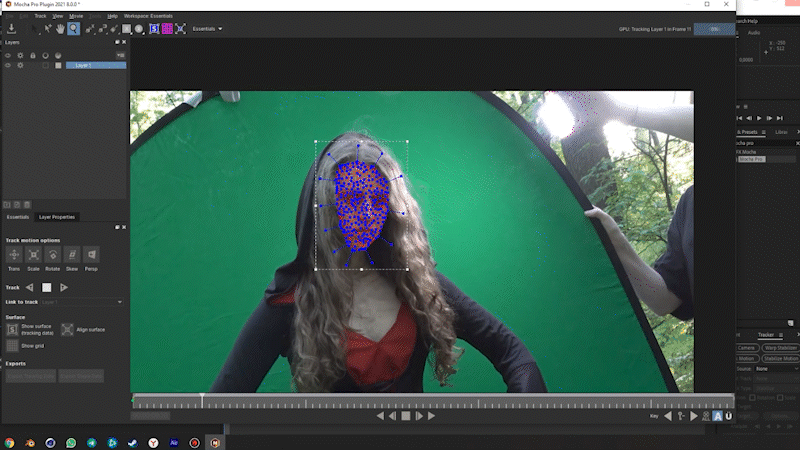Go to previous keyframe
Screen dimensions: 800x450
668,416
